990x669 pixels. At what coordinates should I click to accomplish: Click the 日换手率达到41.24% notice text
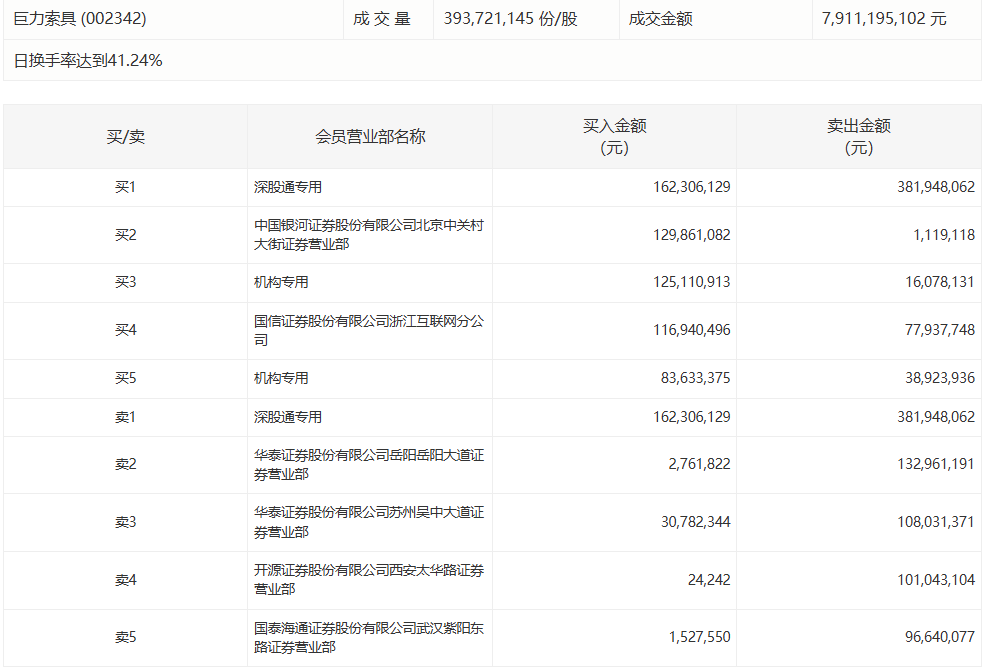88,61
